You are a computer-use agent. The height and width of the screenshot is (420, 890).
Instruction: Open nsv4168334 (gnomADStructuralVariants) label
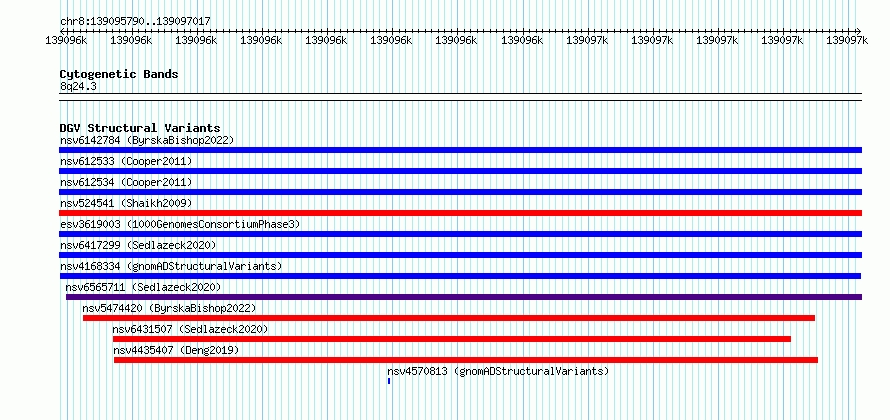(171, 266)
